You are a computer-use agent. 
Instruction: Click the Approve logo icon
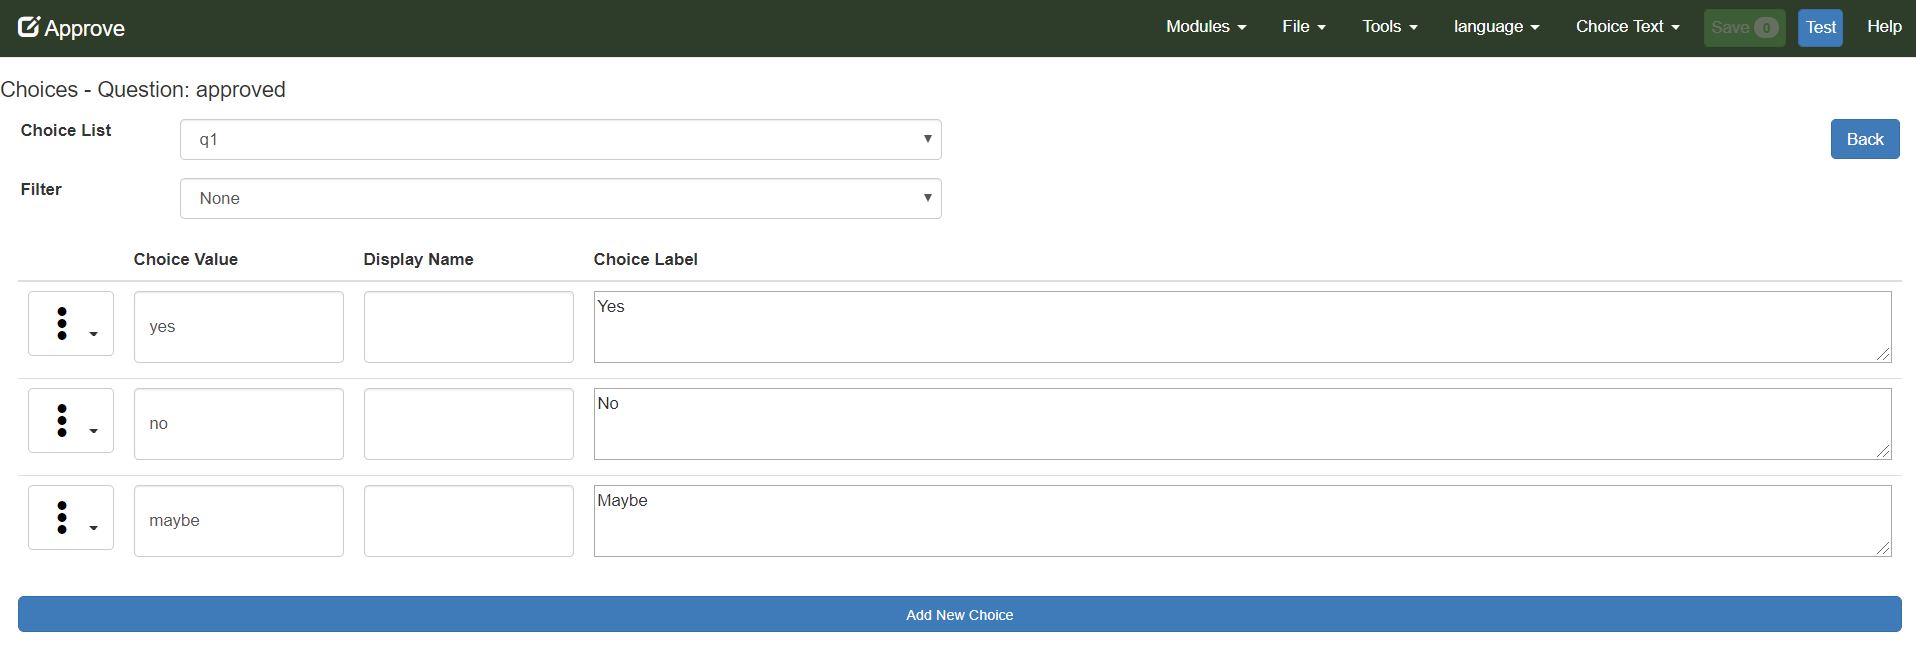pyautogui.click(x=28, y=27)
